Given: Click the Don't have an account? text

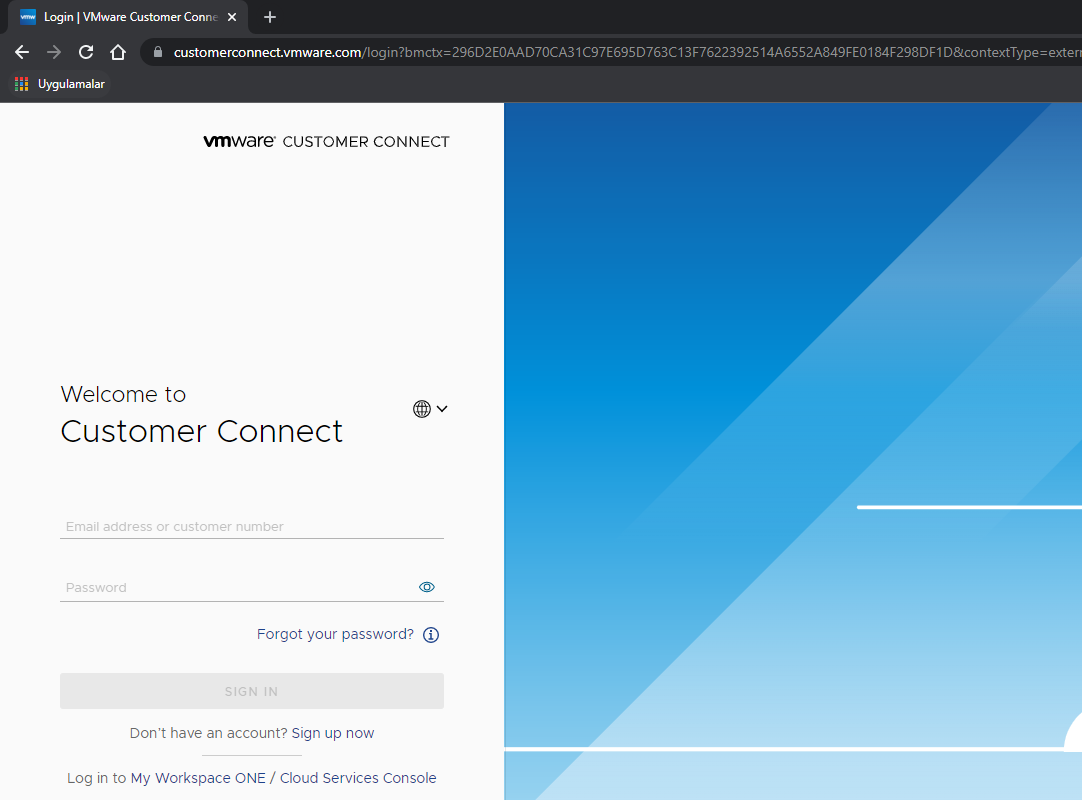Looking at the screenshot, I should tap(208, 733).
